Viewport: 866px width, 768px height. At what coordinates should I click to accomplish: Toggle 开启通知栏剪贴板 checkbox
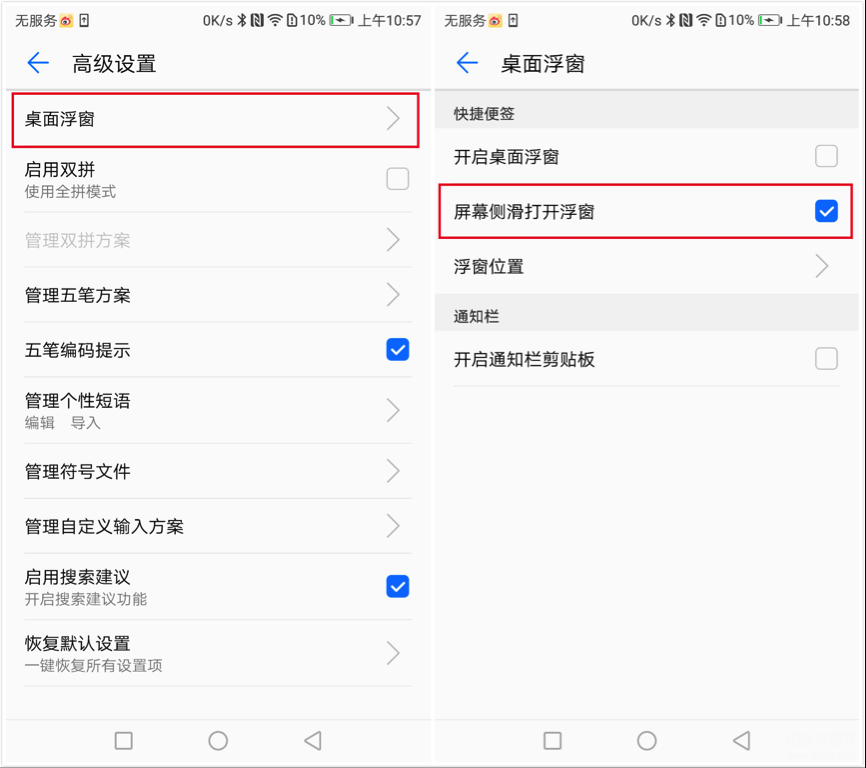(826, 359)
